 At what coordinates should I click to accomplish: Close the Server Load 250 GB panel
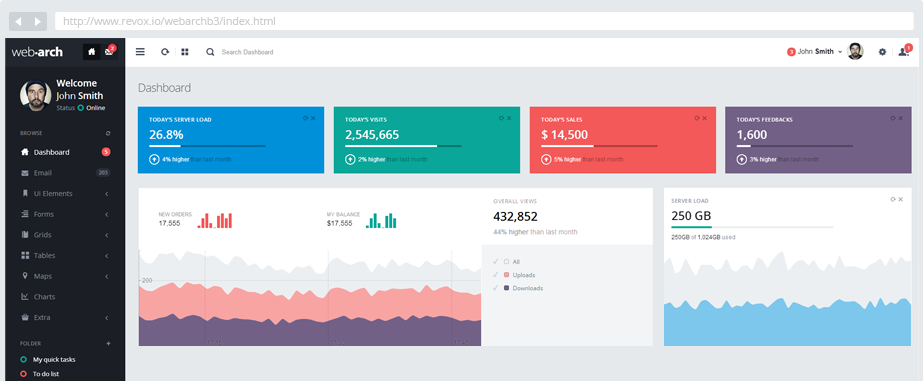tap(901, 199)
